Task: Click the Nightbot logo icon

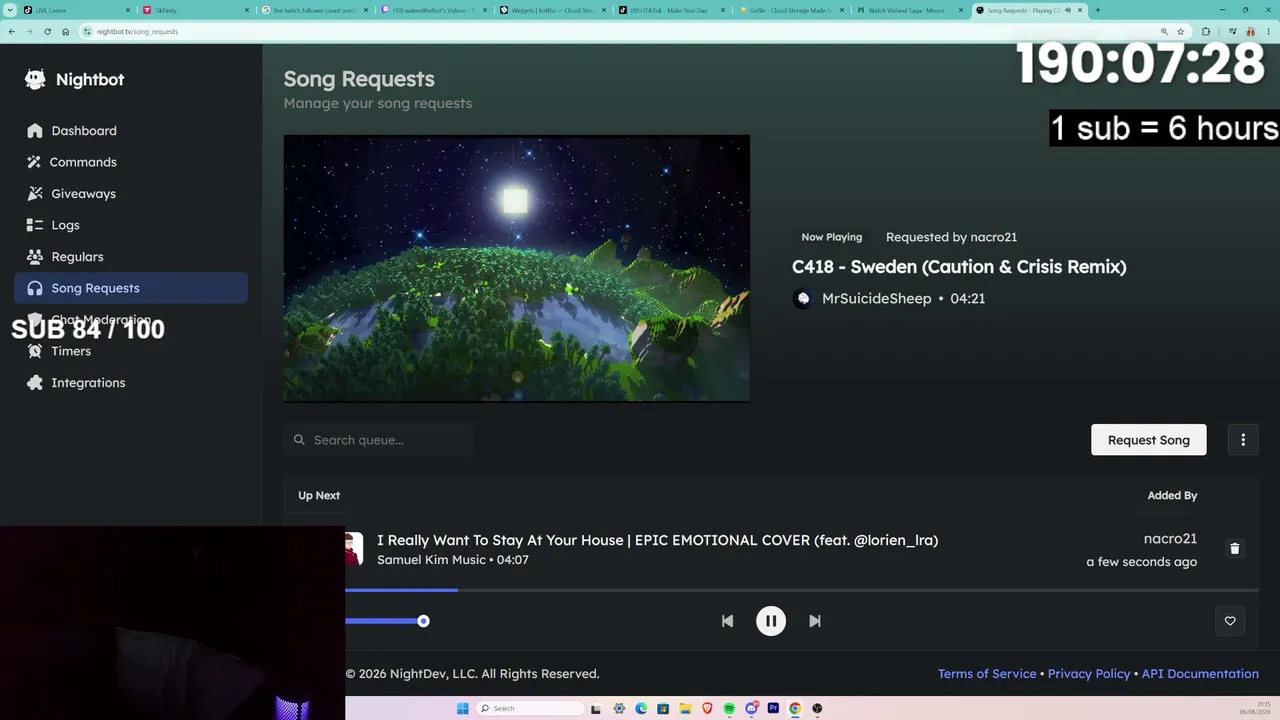Action: (35, 80)
